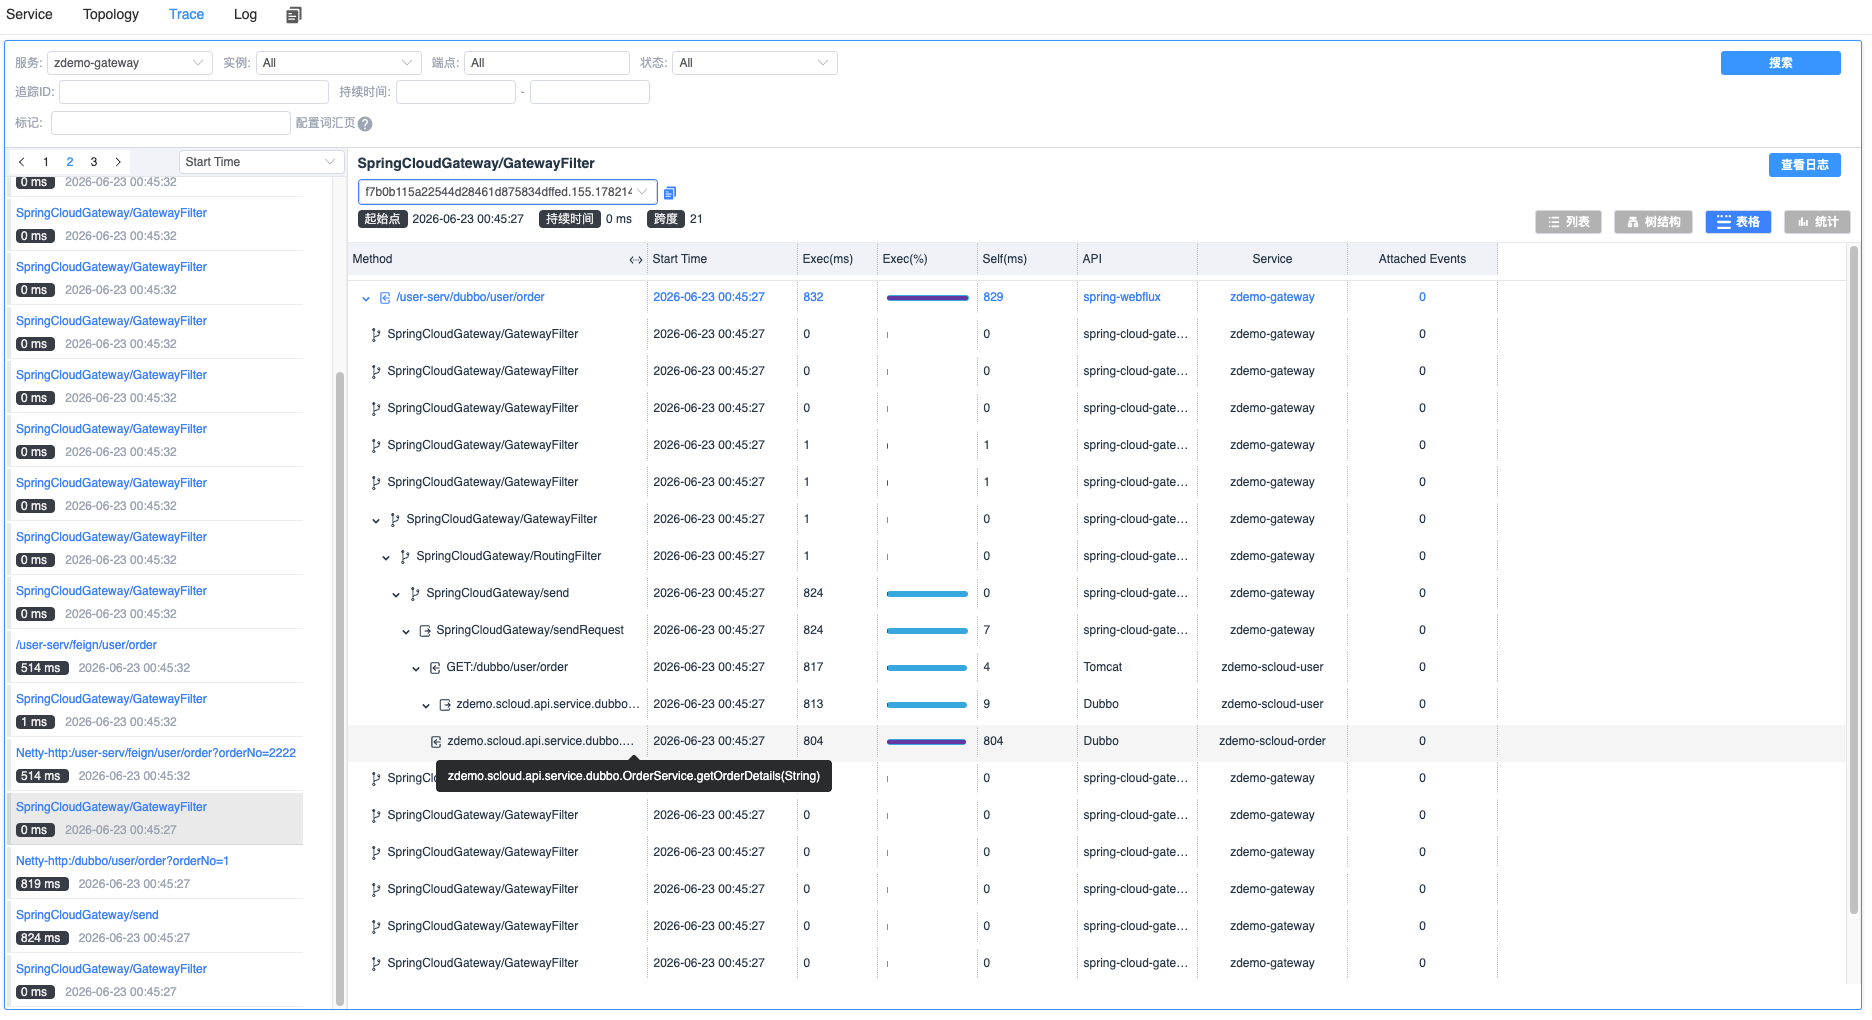1872x1020 pixels.
Task: Click the Tomcat API cell
Action: (1102, 668)
